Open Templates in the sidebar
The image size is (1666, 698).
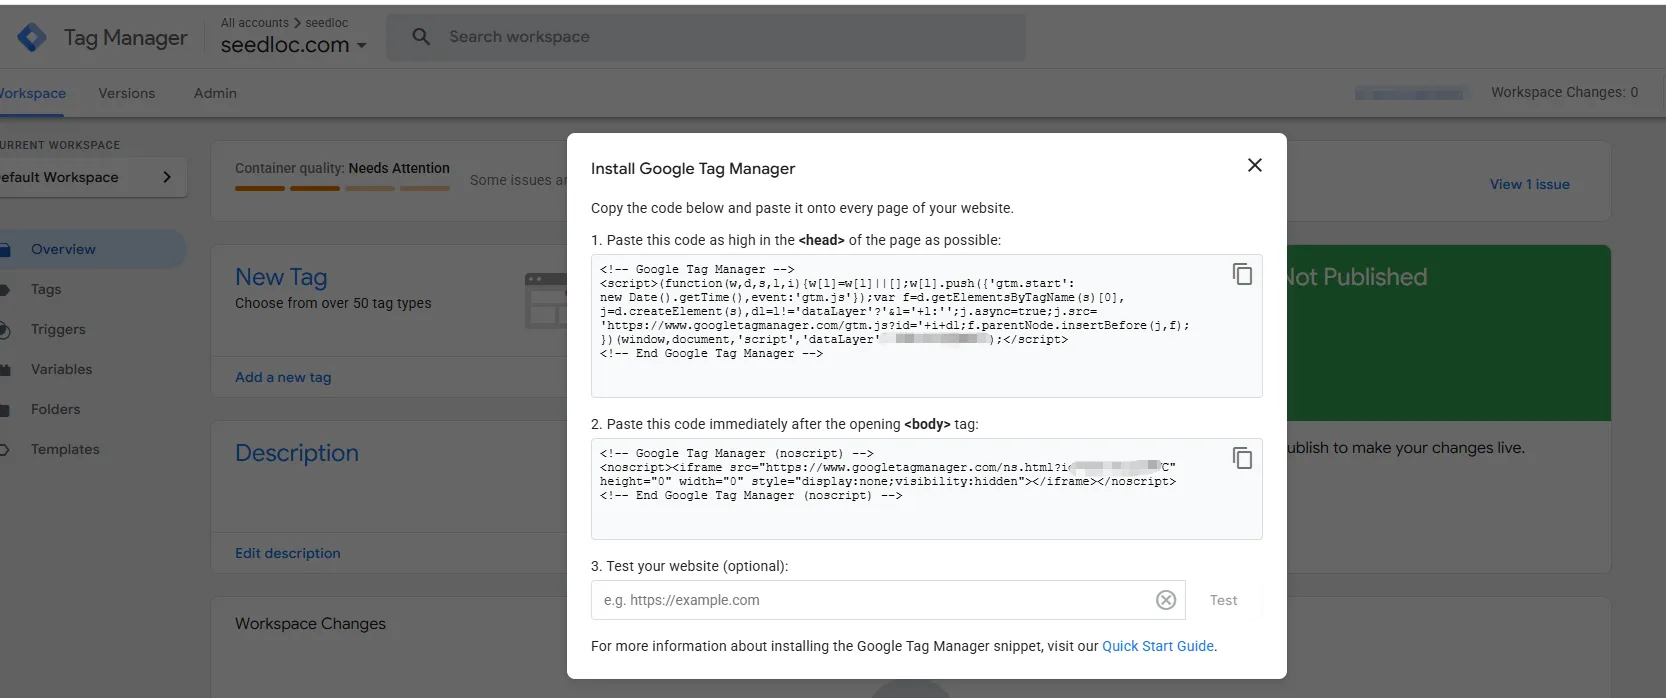tap(65, 449)
